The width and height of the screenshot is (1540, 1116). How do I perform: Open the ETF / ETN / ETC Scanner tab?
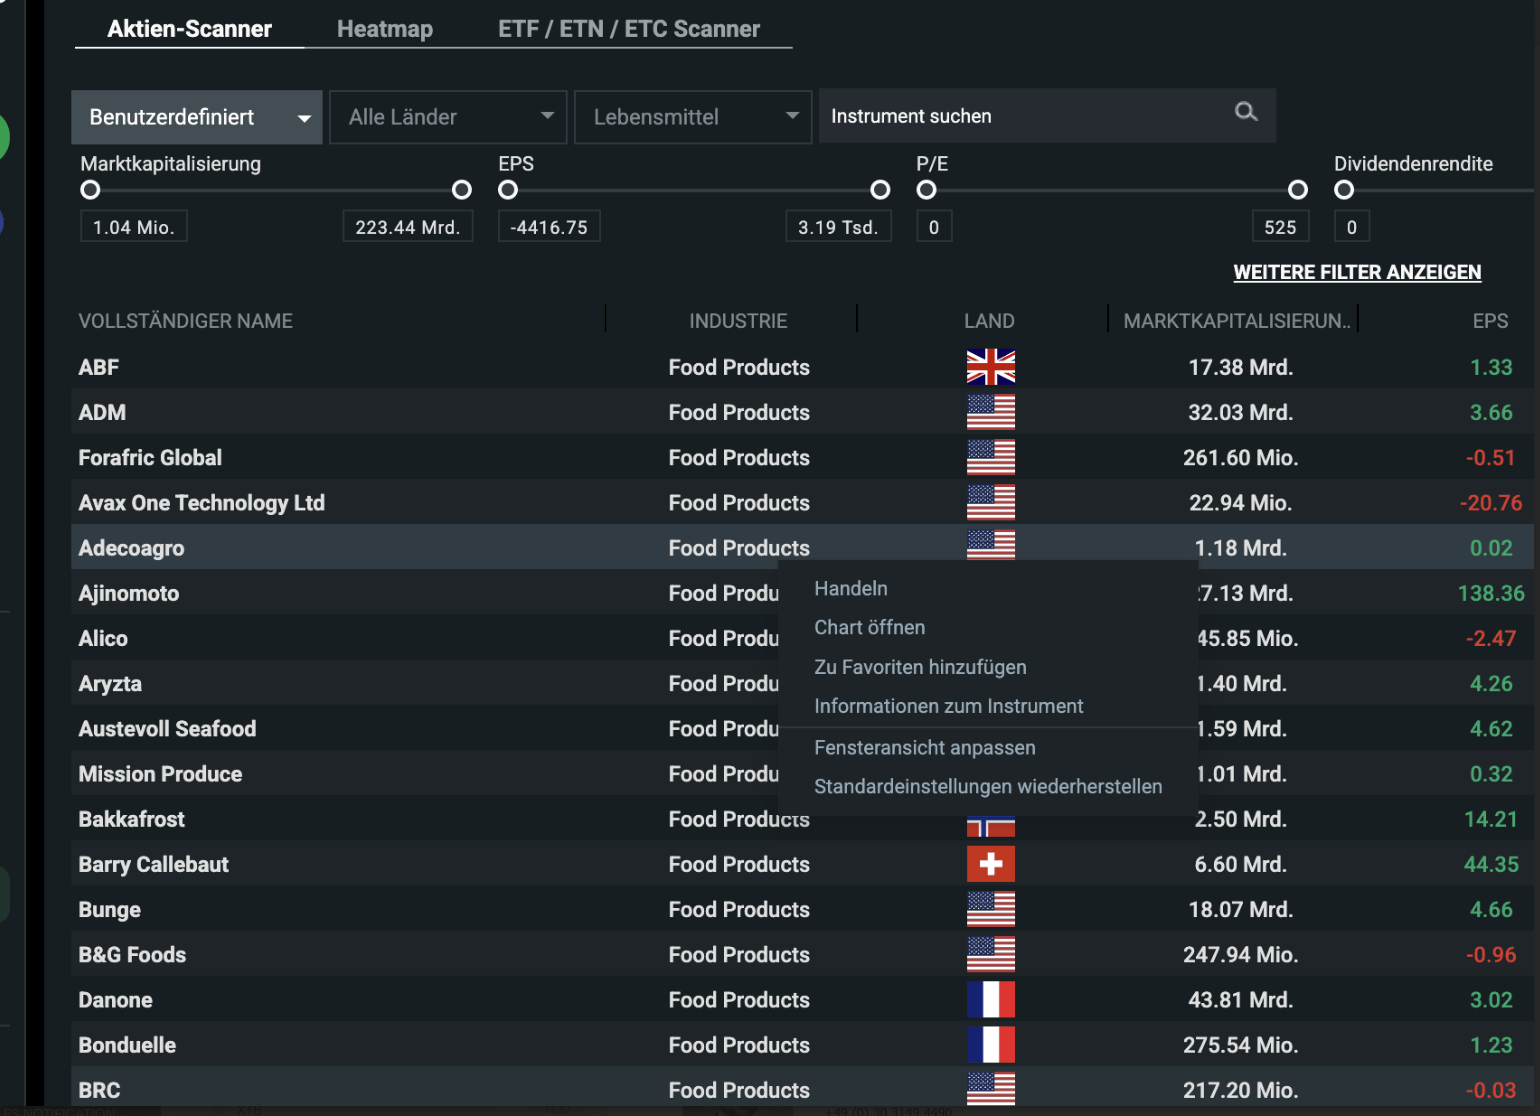629,29
